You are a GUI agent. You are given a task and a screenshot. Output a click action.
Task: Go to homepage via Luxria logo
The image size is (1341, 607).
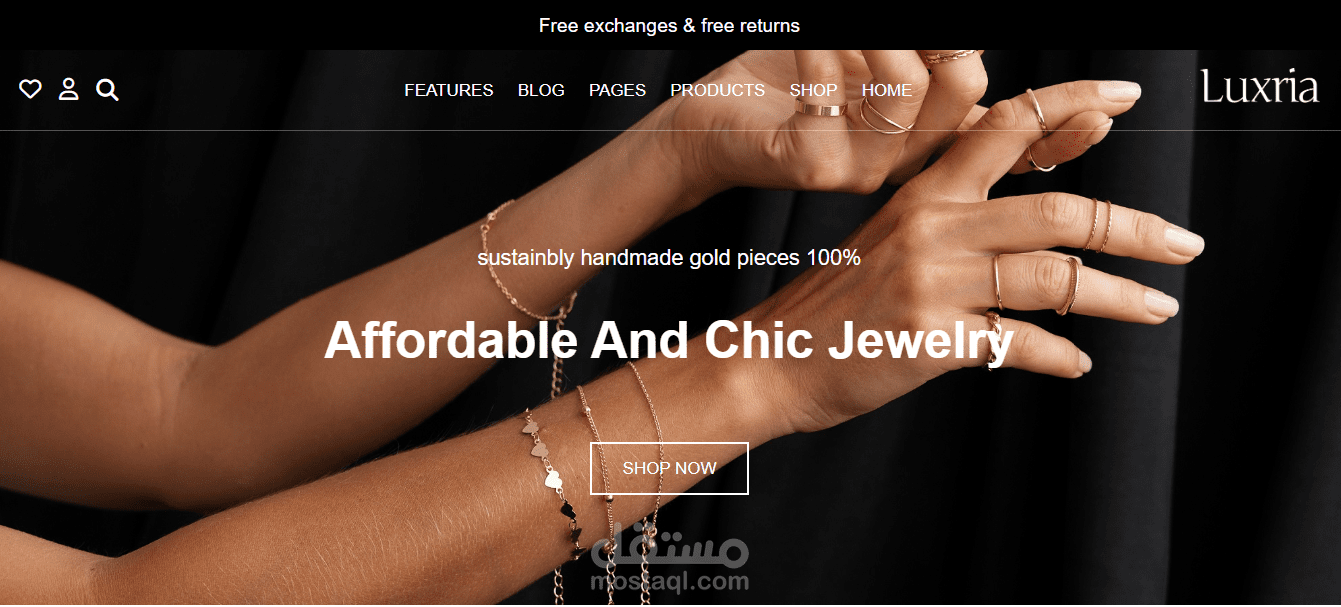coord(1260,87)
